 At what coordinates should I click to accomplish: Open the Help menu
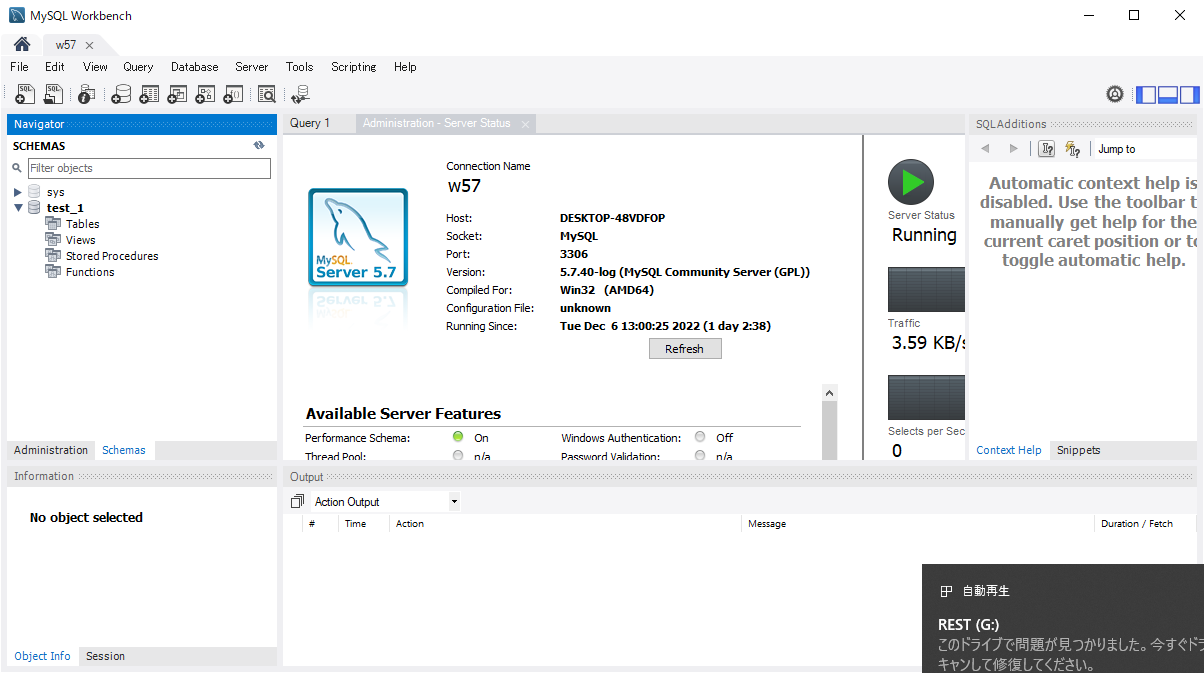[x=405, y=67]
